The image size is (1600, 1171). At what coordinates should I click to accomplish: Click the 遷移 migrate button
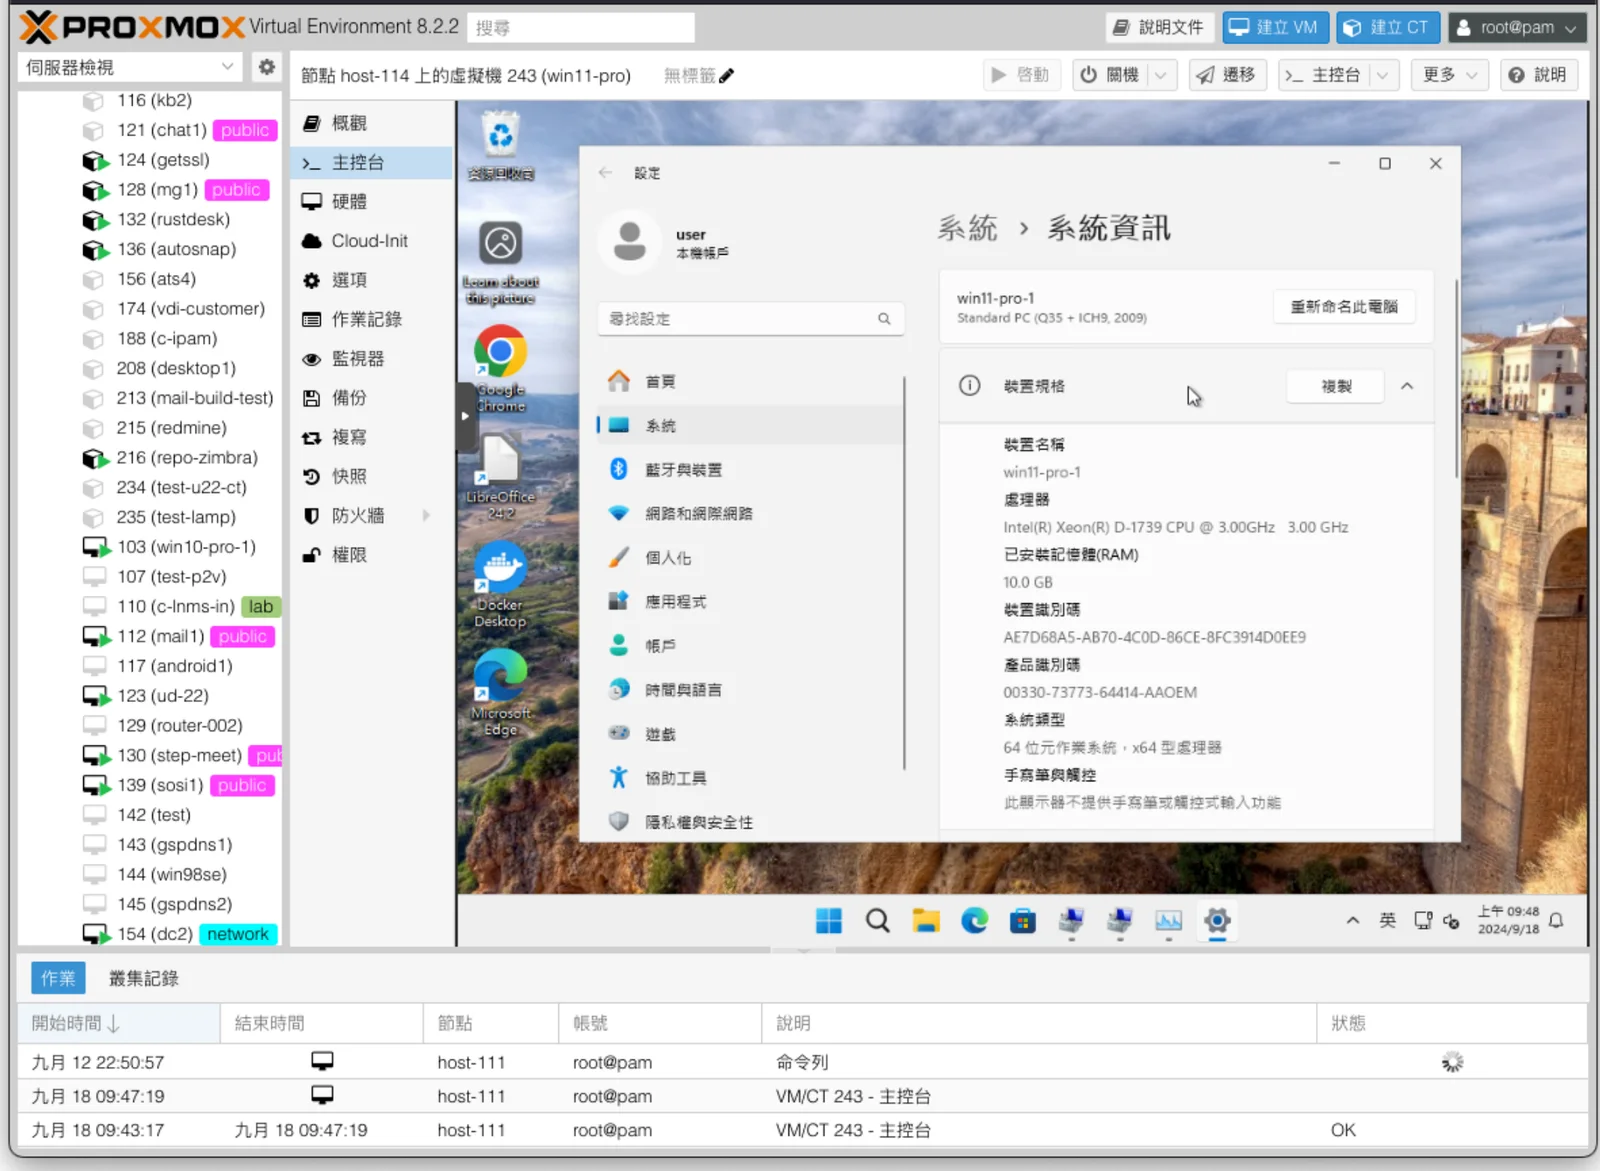pyautogui.click(x=1229, y=75)
